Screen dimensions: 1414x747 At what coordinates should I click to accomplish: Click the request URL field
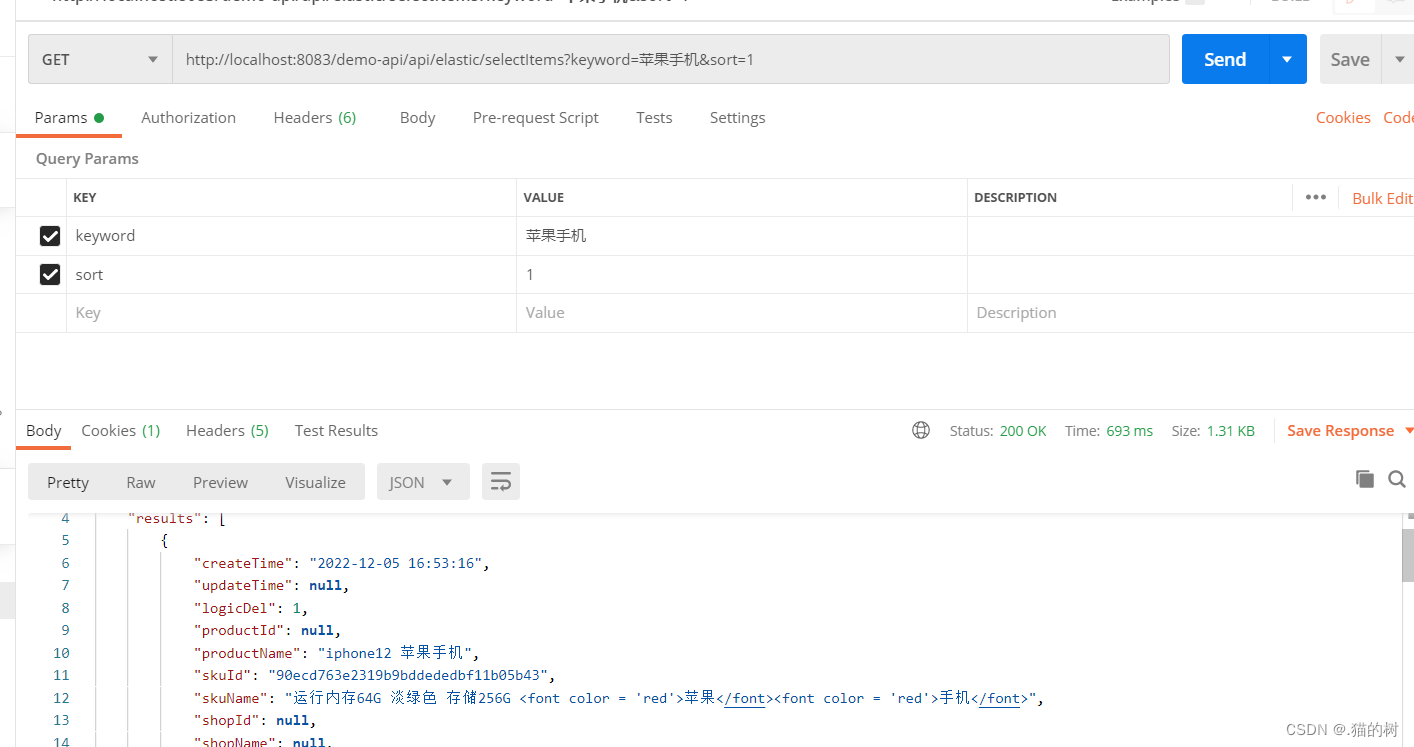(x=671, y=60)
